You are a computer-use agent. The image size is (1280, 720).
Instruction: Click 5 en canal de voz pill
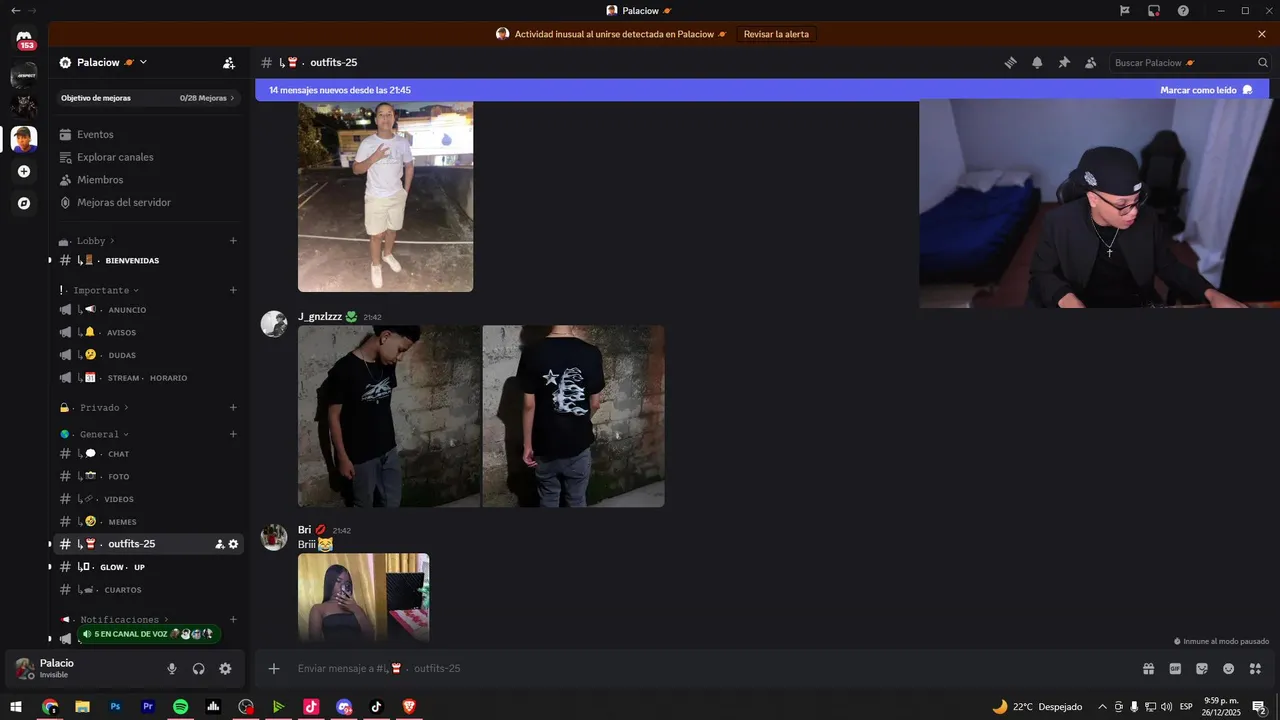[148, 634]
